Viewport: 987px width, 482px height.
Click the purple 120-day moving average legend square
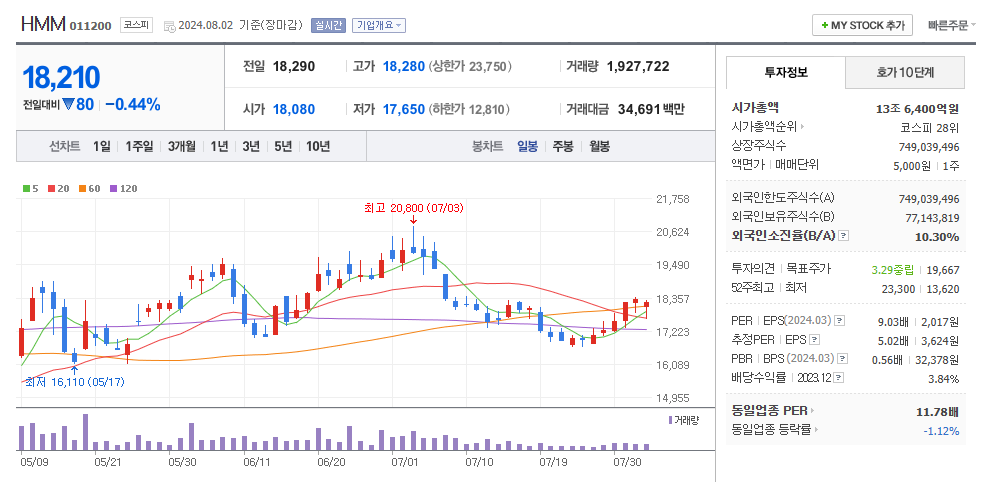pos(113,188)
